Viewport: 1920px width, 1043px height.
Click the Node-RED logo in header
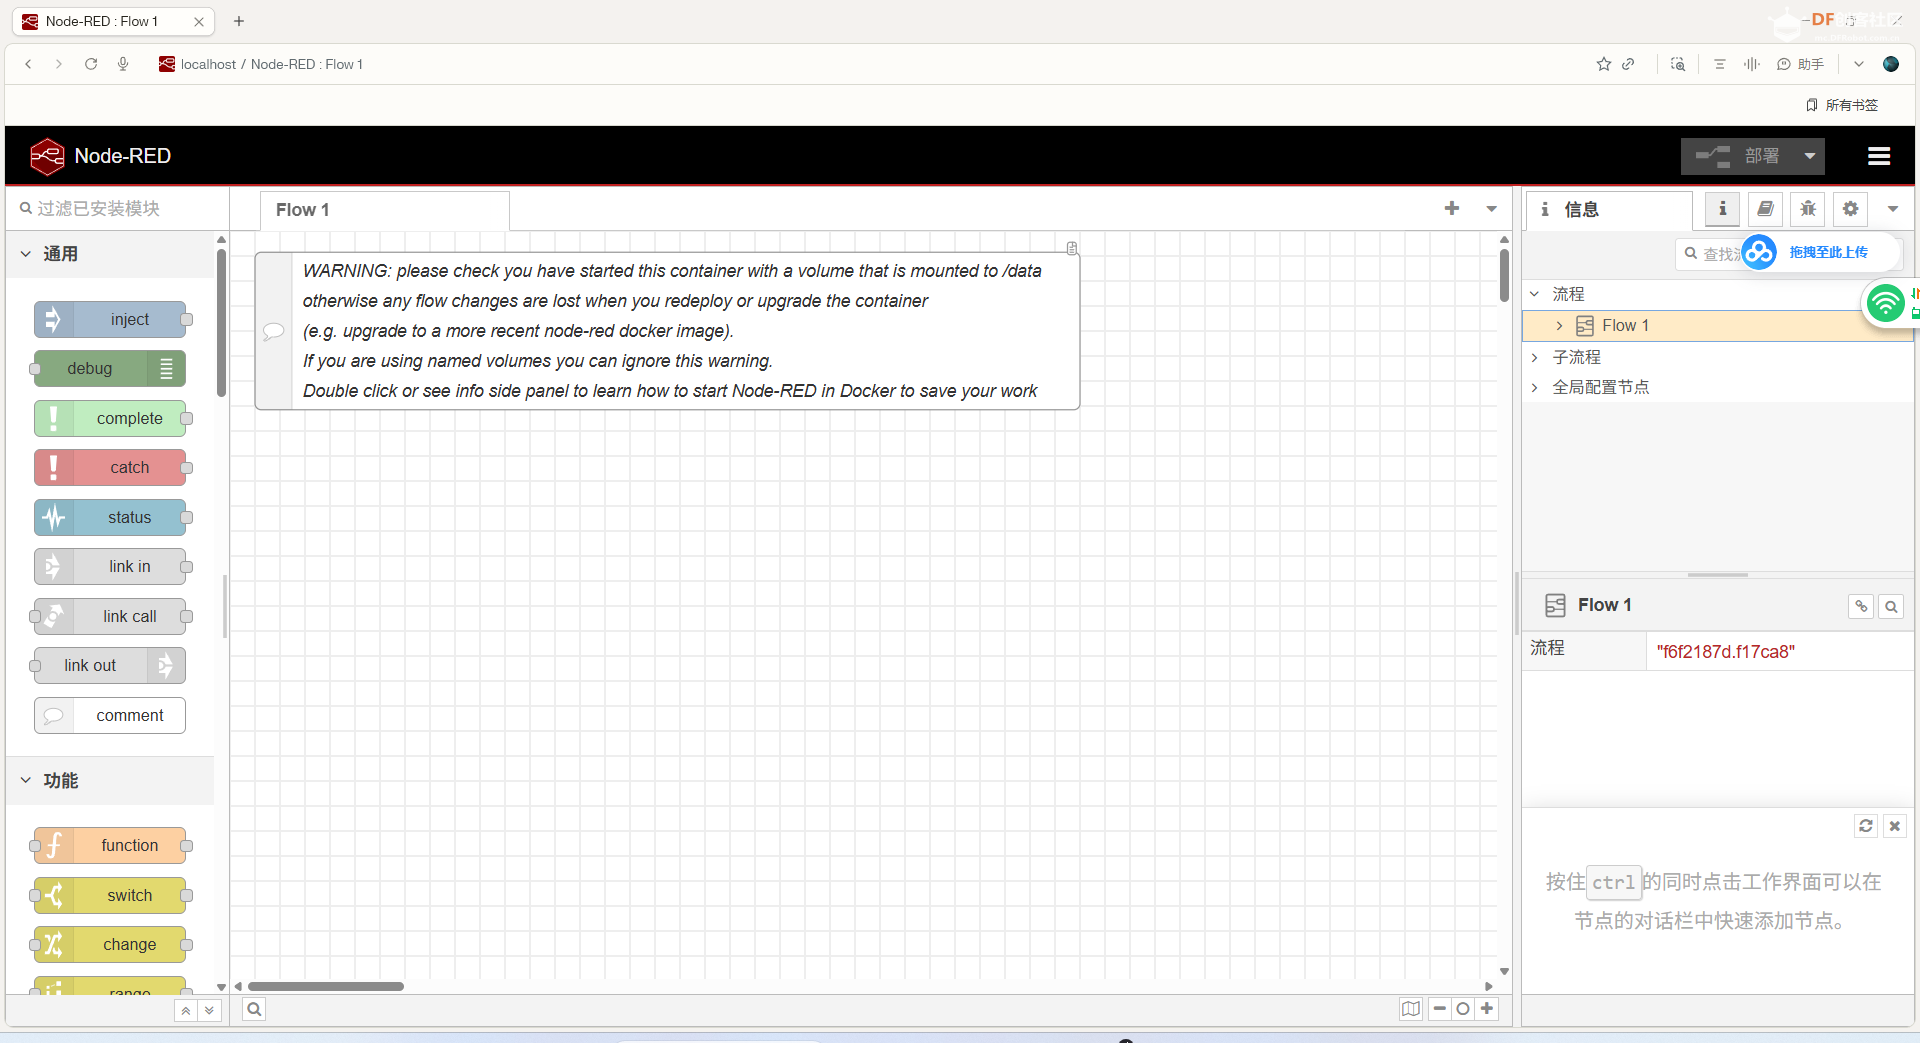(47, 156)
